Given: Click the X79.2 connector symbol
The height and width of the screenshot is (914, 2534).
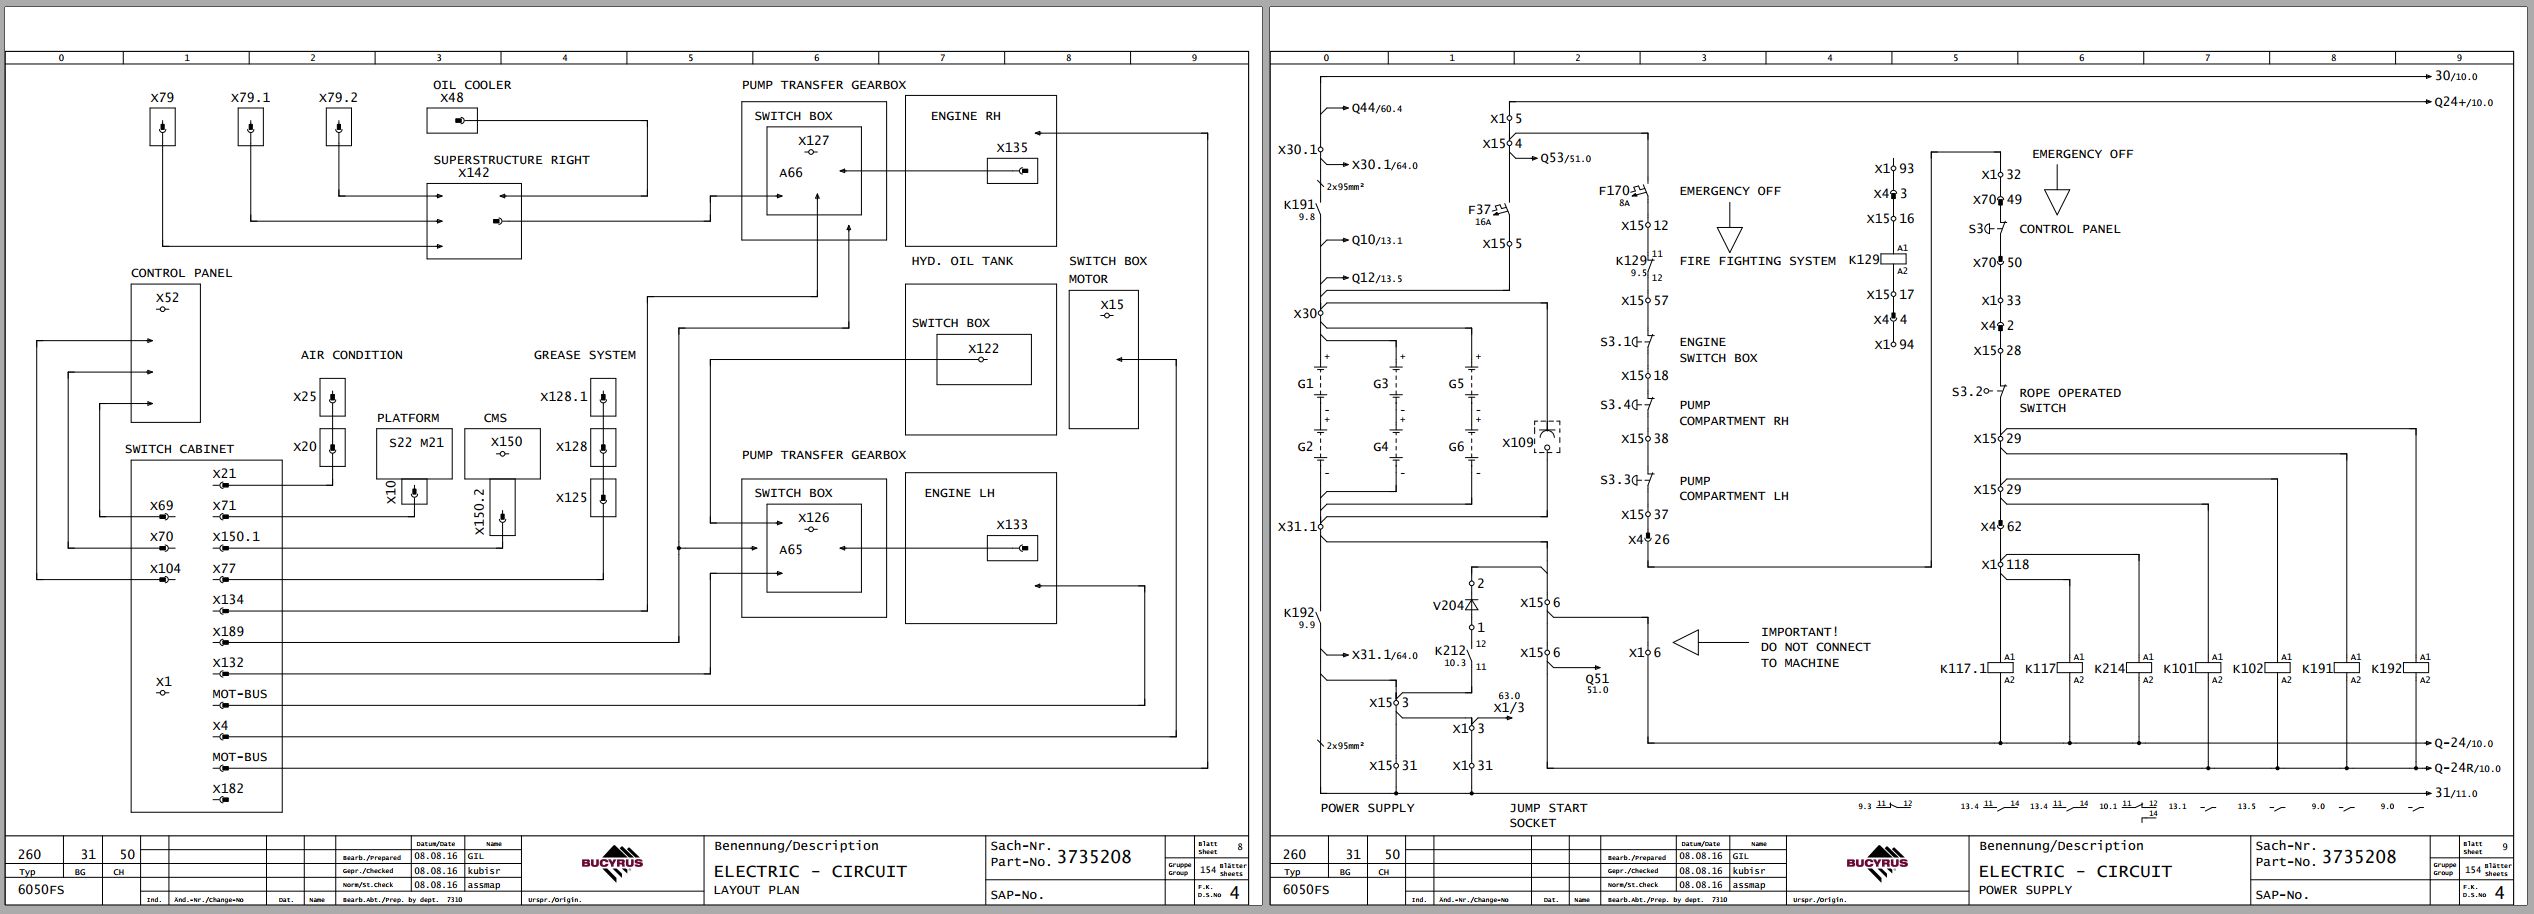Looking at the screenshot, I should [x=338, y=128].
